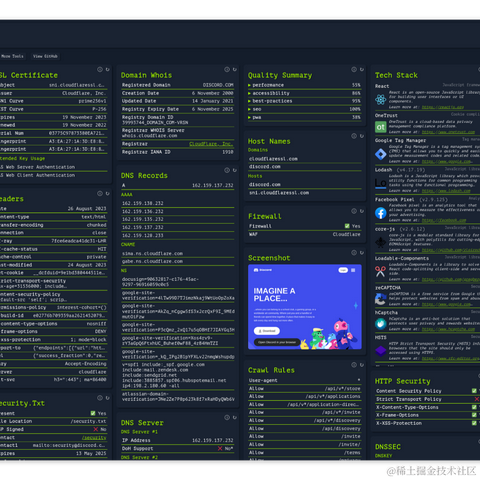Click the React logo in Tech Stack
Image resolution: width=480 pixels, height=480 pixels.
pos(380,99)
